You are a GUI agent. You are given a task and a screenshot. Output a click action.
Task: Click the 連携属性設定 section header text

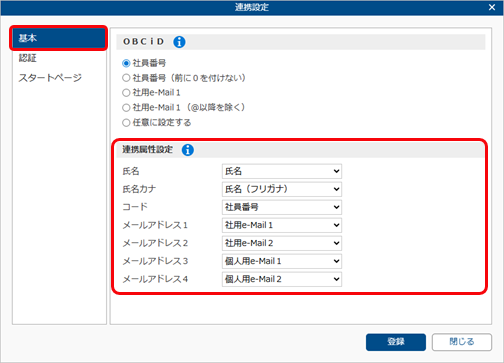tap(147, 149)
